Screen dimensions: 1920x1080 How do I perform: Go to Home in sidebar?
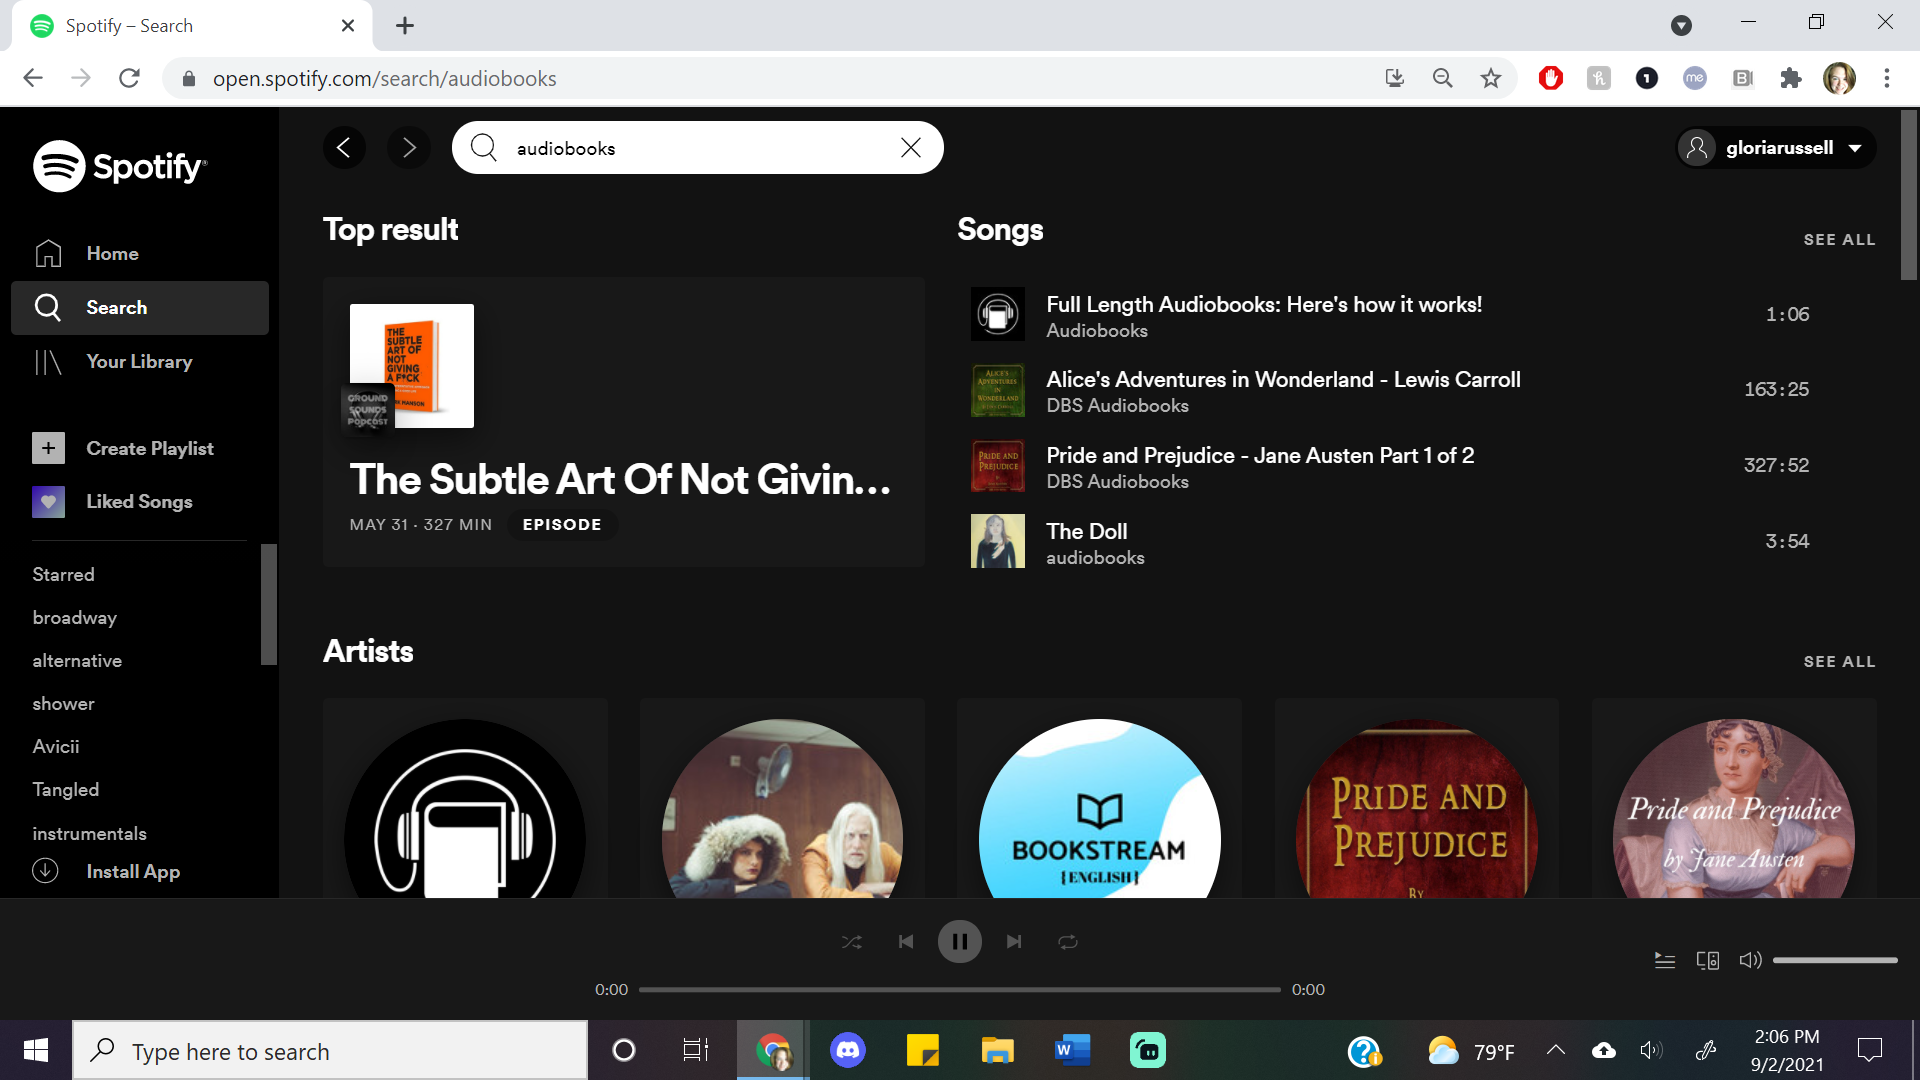click(112, 254)
